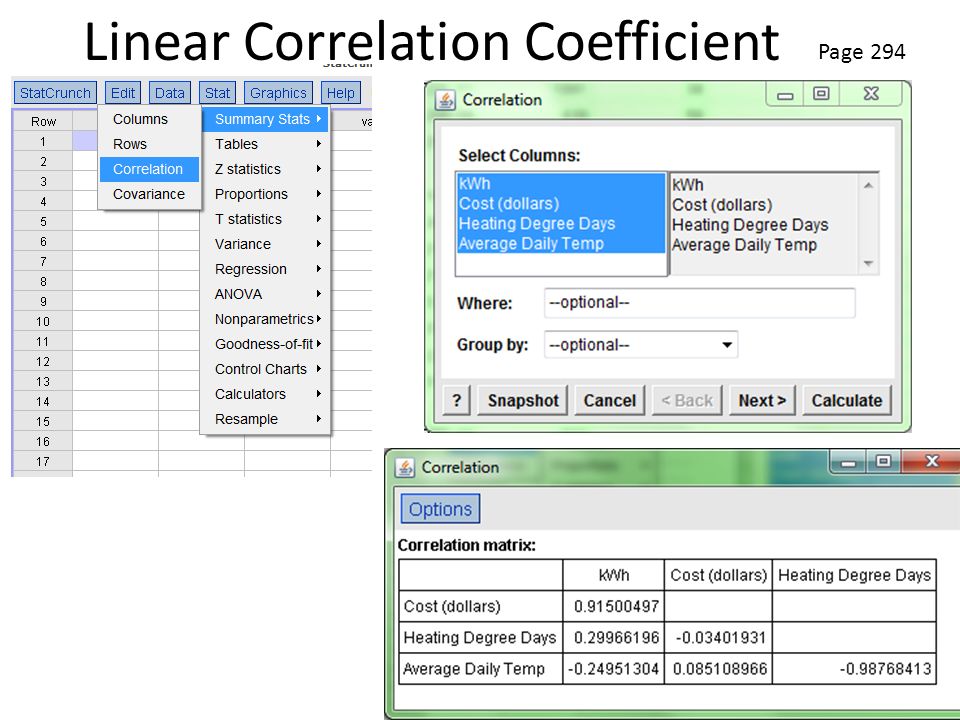Select Covariance in the submenu
Viewport: 960px width, 720px height.
click(149, 194)
